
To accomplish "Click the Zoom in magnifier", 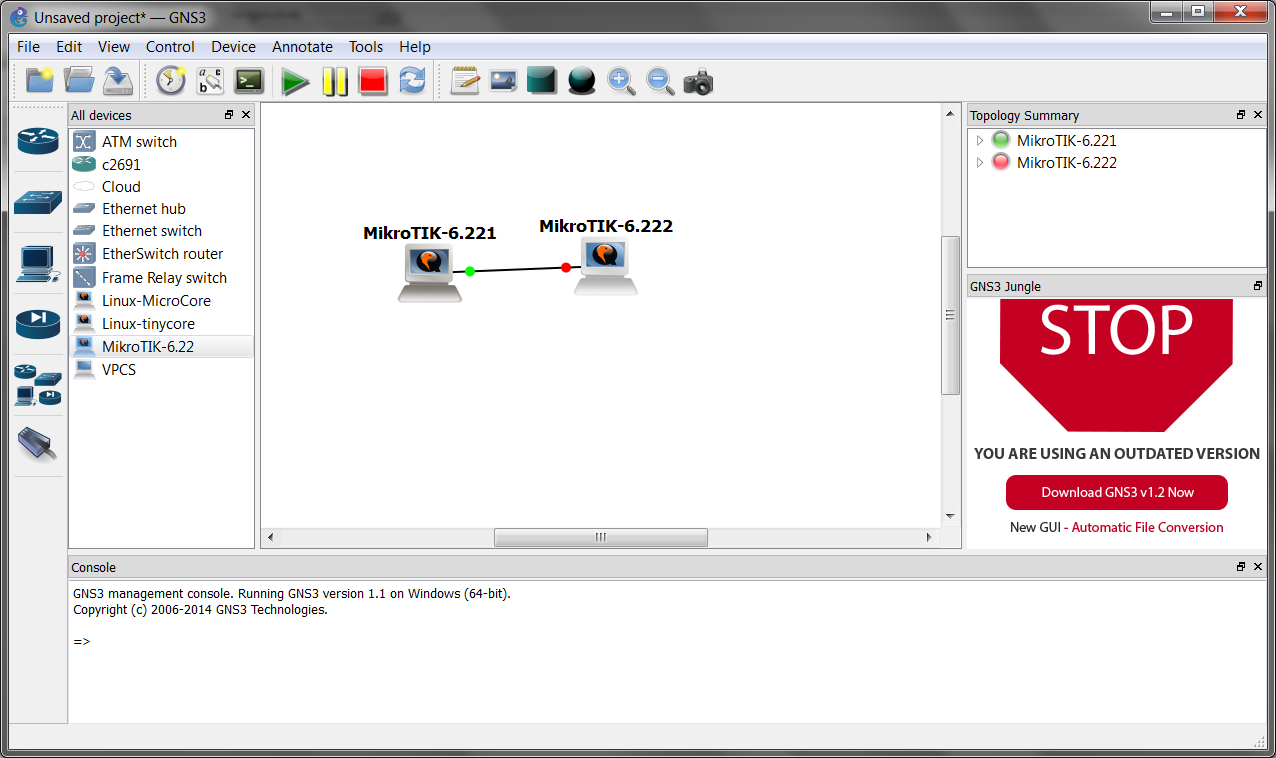I will pos(621,81).
